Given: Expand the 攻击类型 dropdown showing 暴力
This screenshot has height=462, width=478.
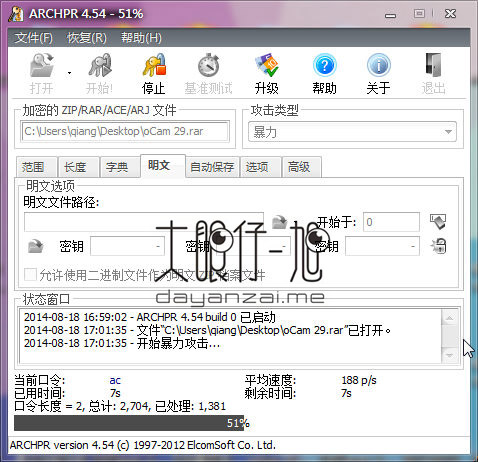Looking at the screenshot, I should (353, 132).
